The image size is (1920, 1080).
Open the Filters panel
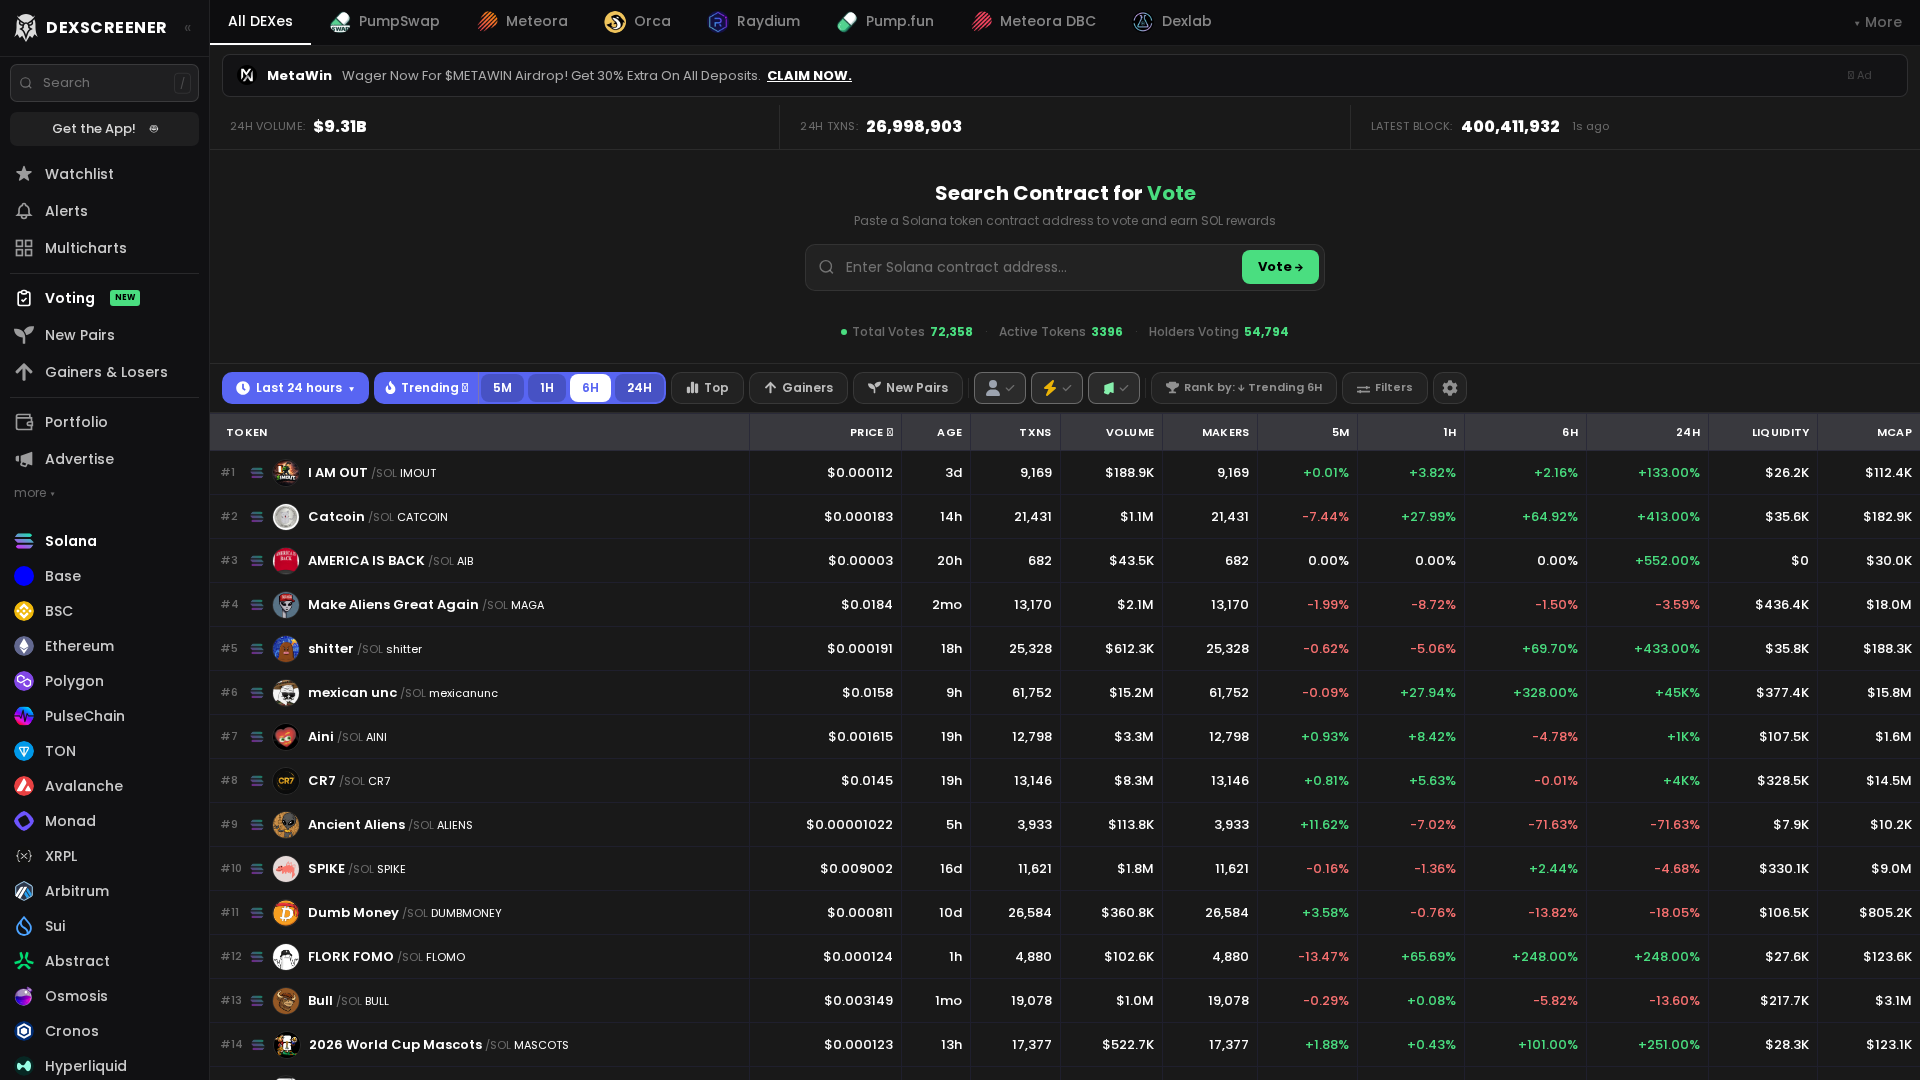[x=1385, y=388]
